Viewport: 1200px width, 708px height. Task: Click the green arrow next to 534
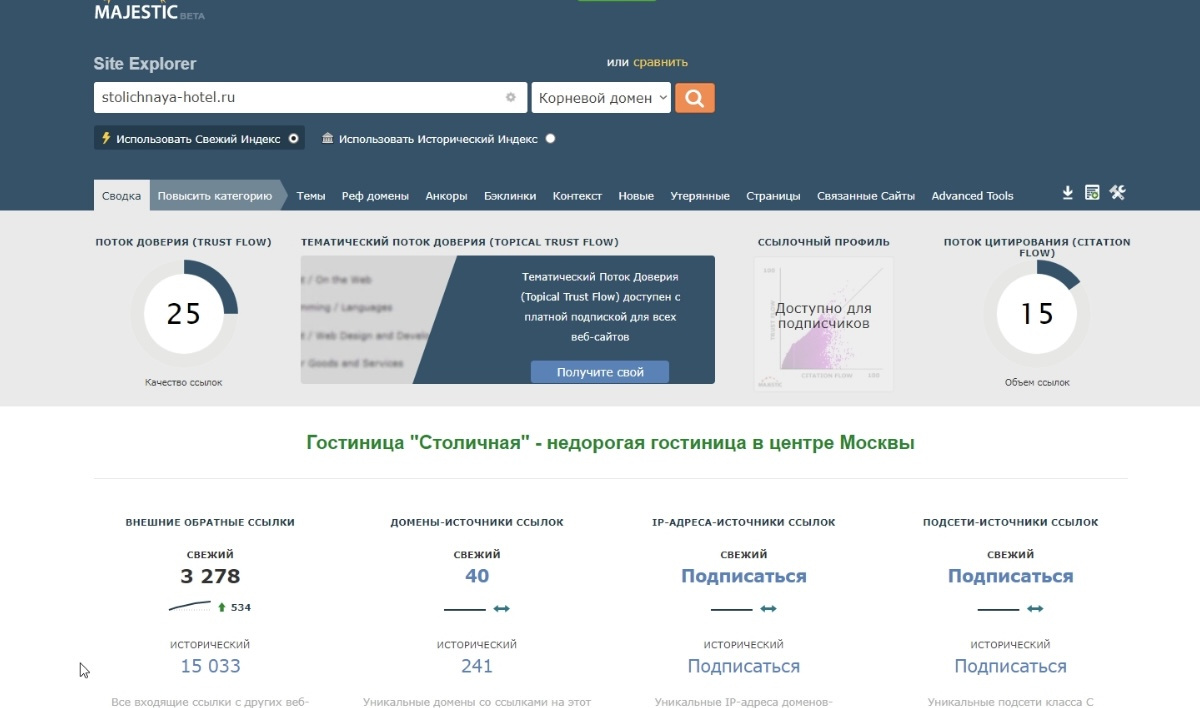coord(221,607)
